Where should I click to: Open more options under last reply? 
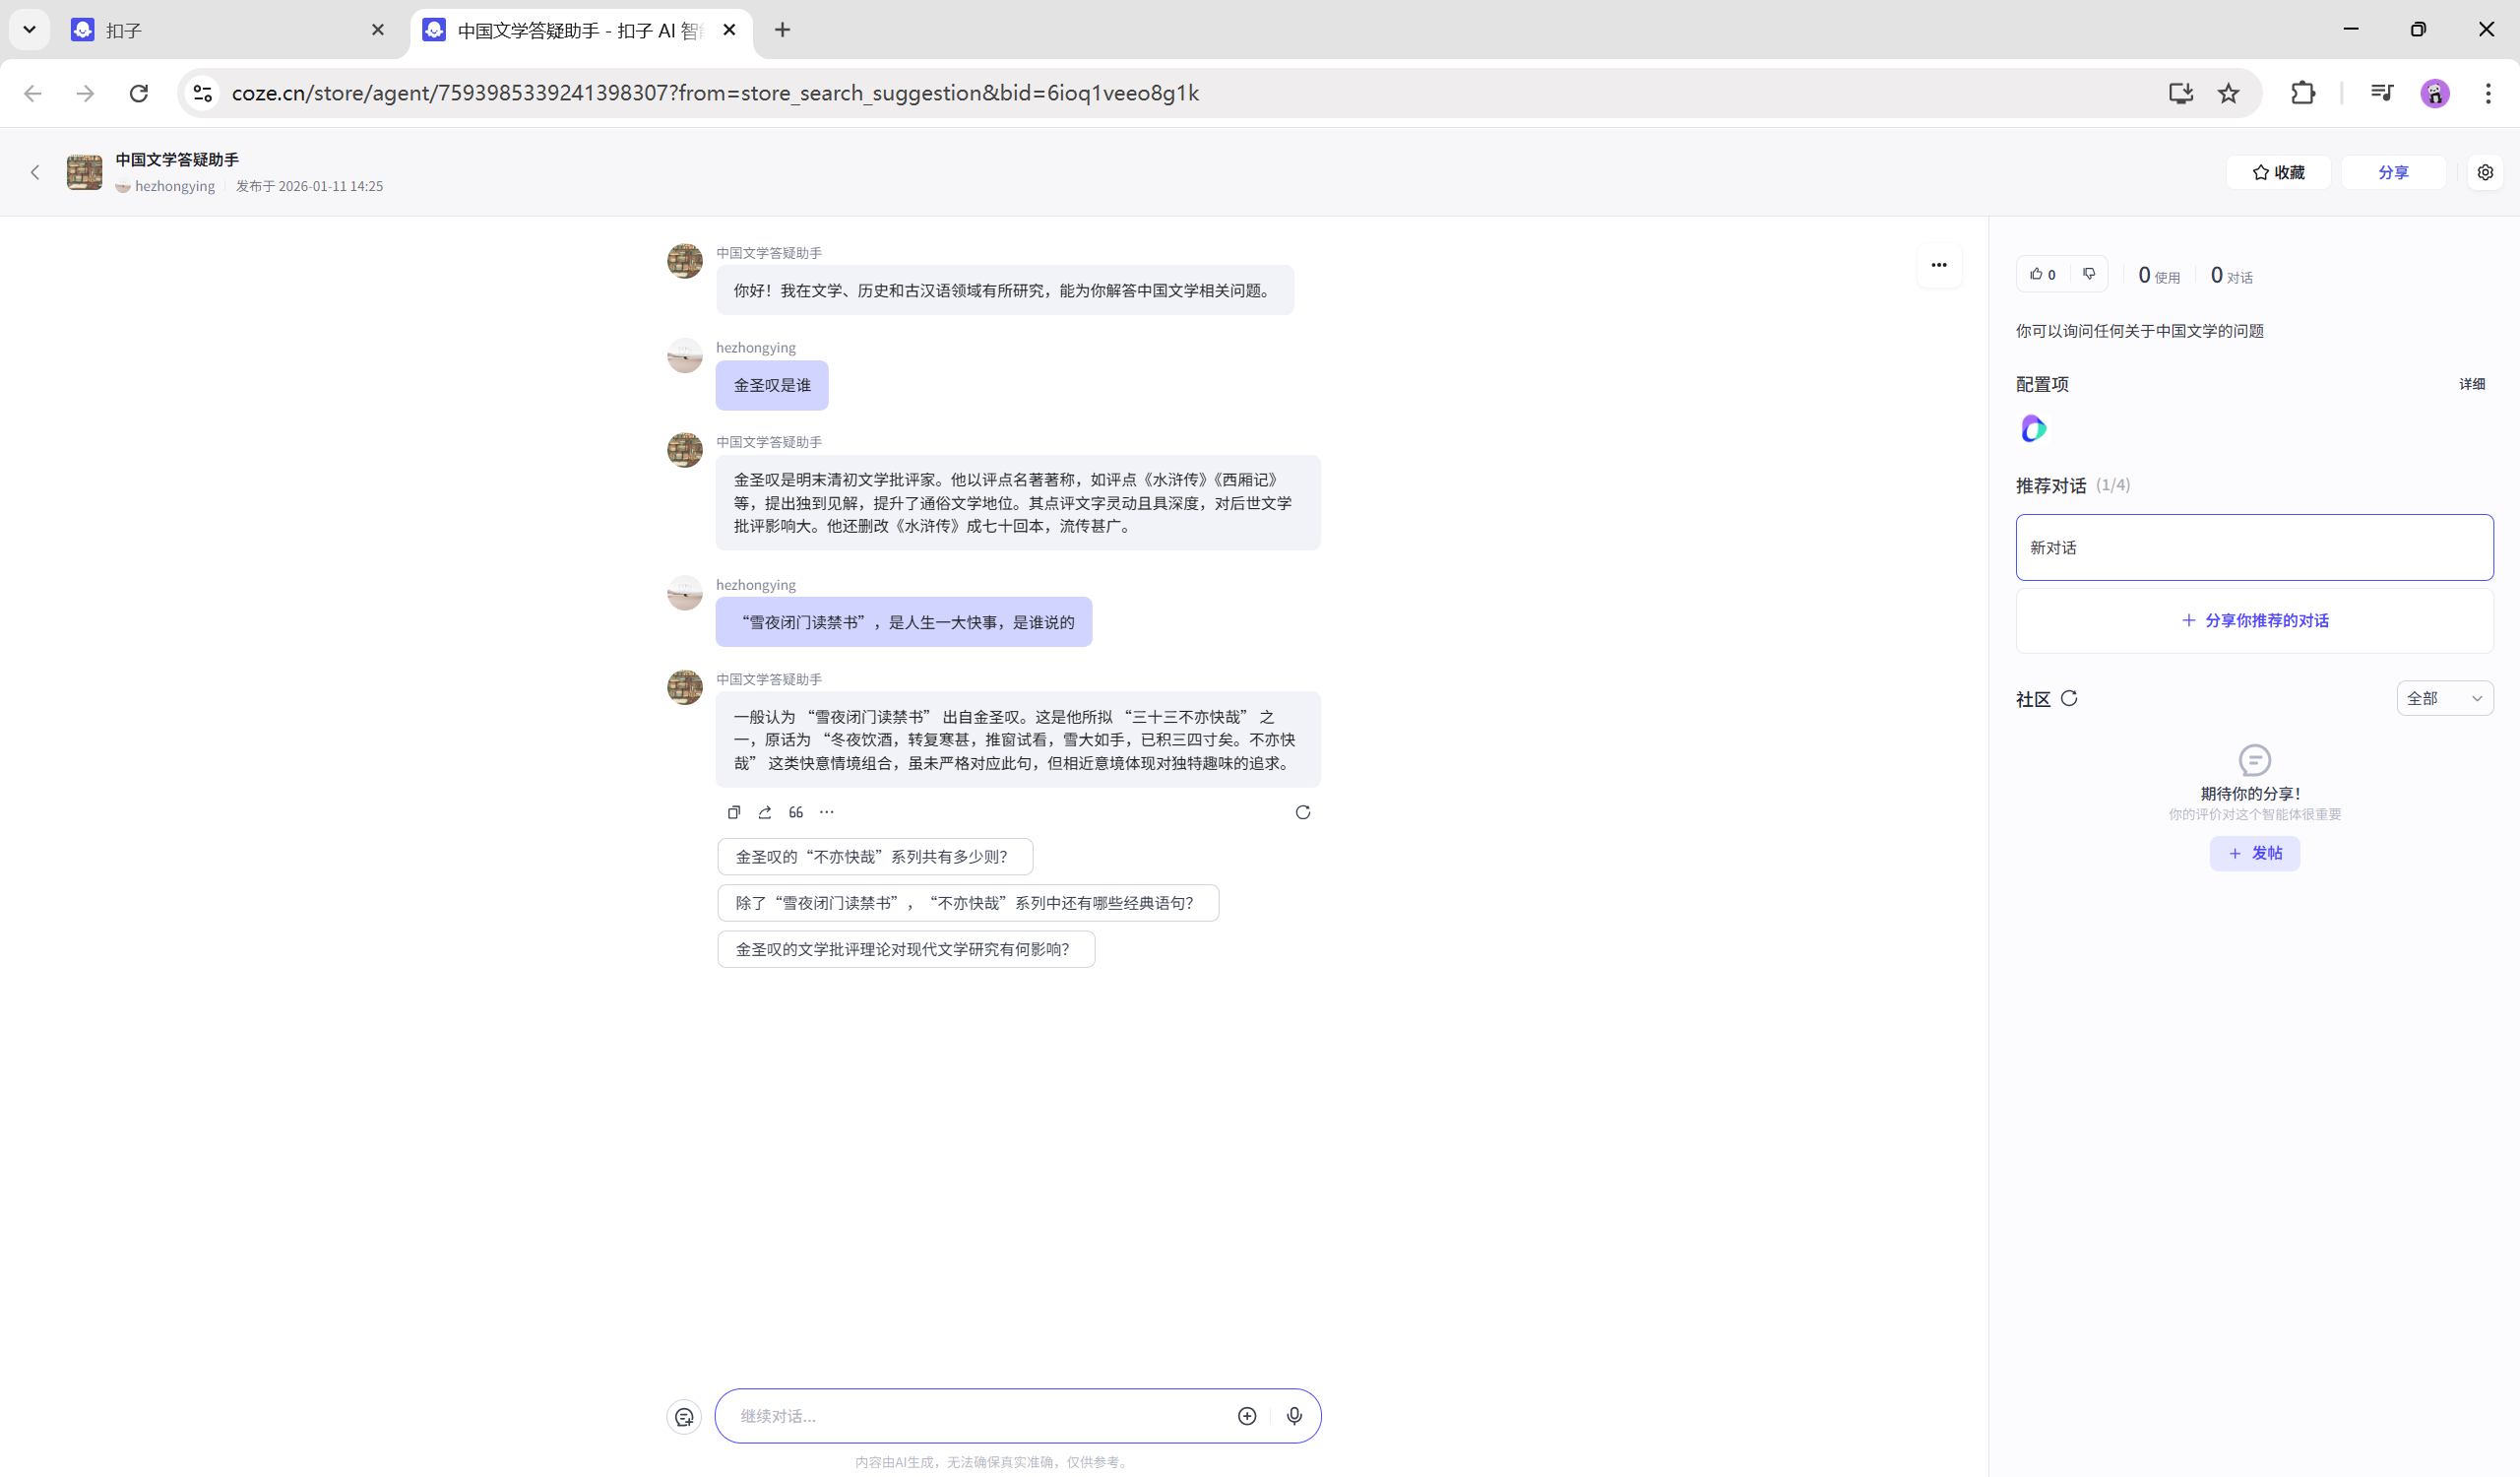coord(826,812)
